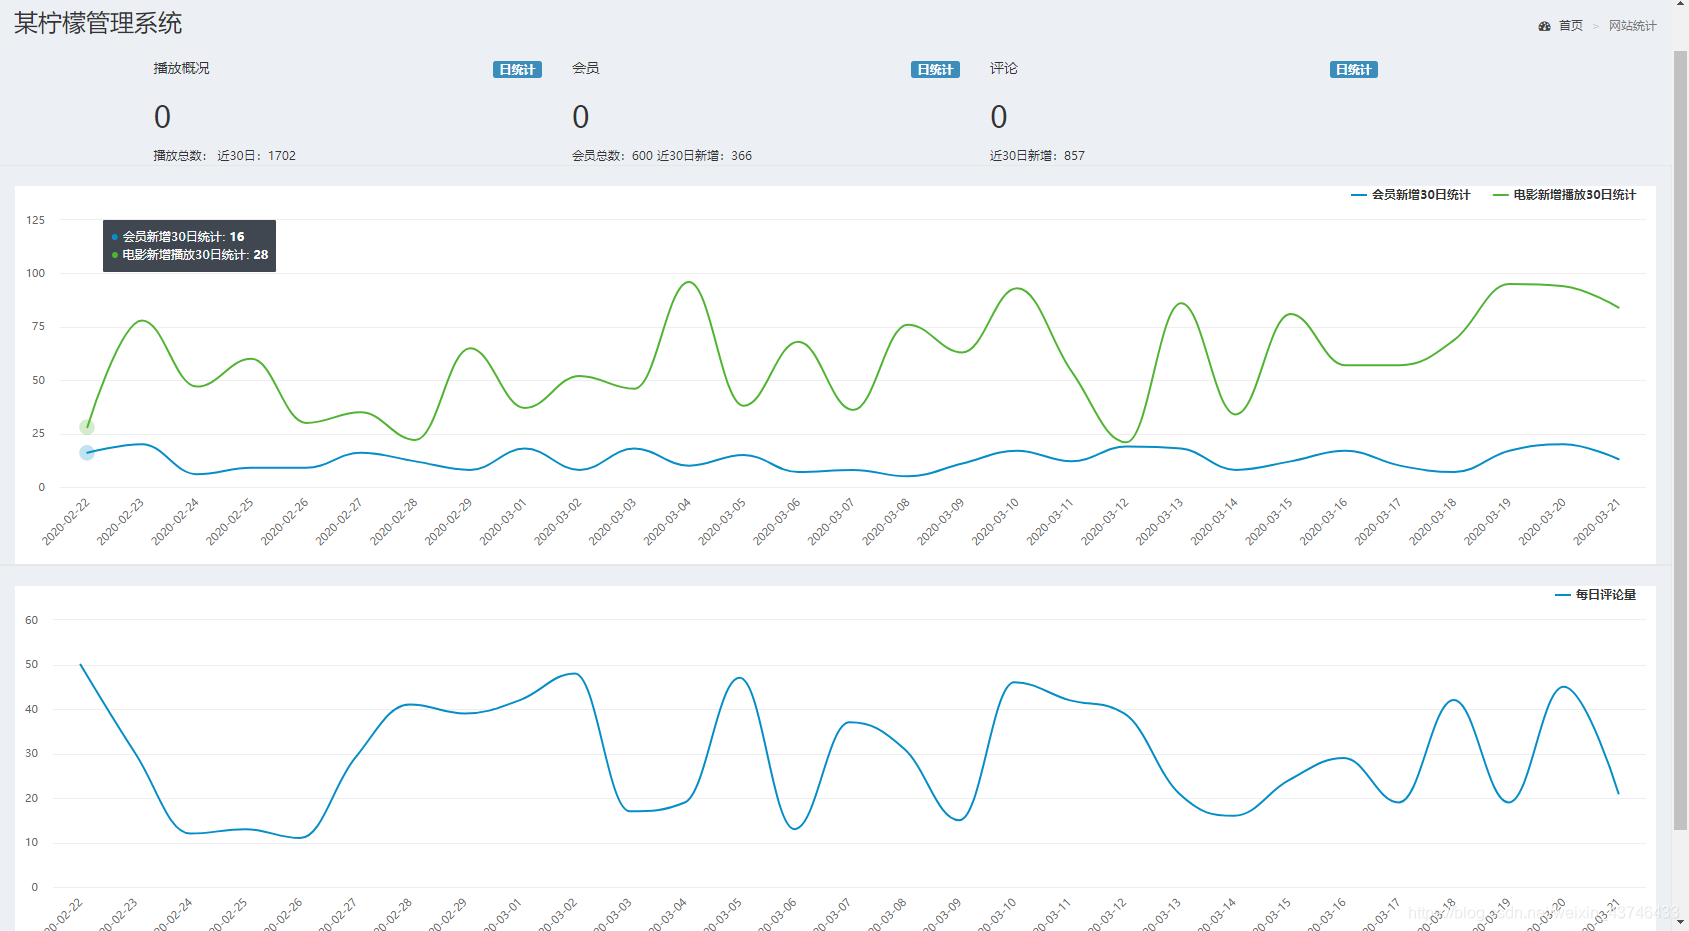Click 日统计 badge in 会员 card
The height and width of the screenshot is (931, 1689).
click(x=935, y=70)
